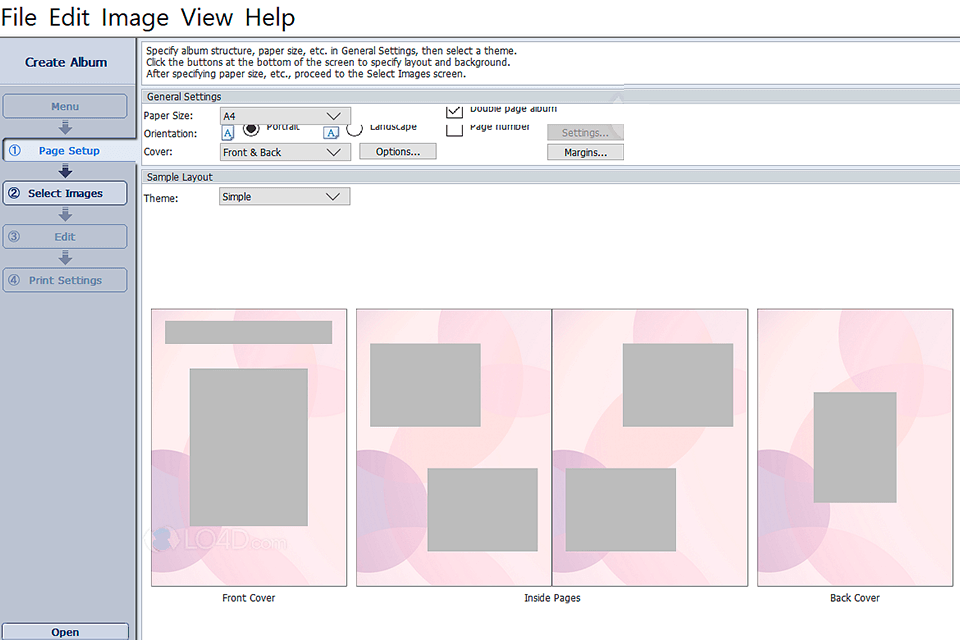Open the View menu
This screenshot has height=640, width=960.
207,17
